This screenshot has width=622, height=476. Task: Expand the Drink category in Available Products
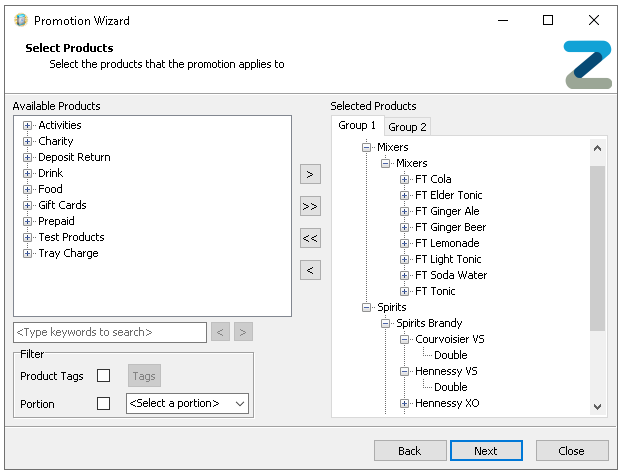coord(28,173)
